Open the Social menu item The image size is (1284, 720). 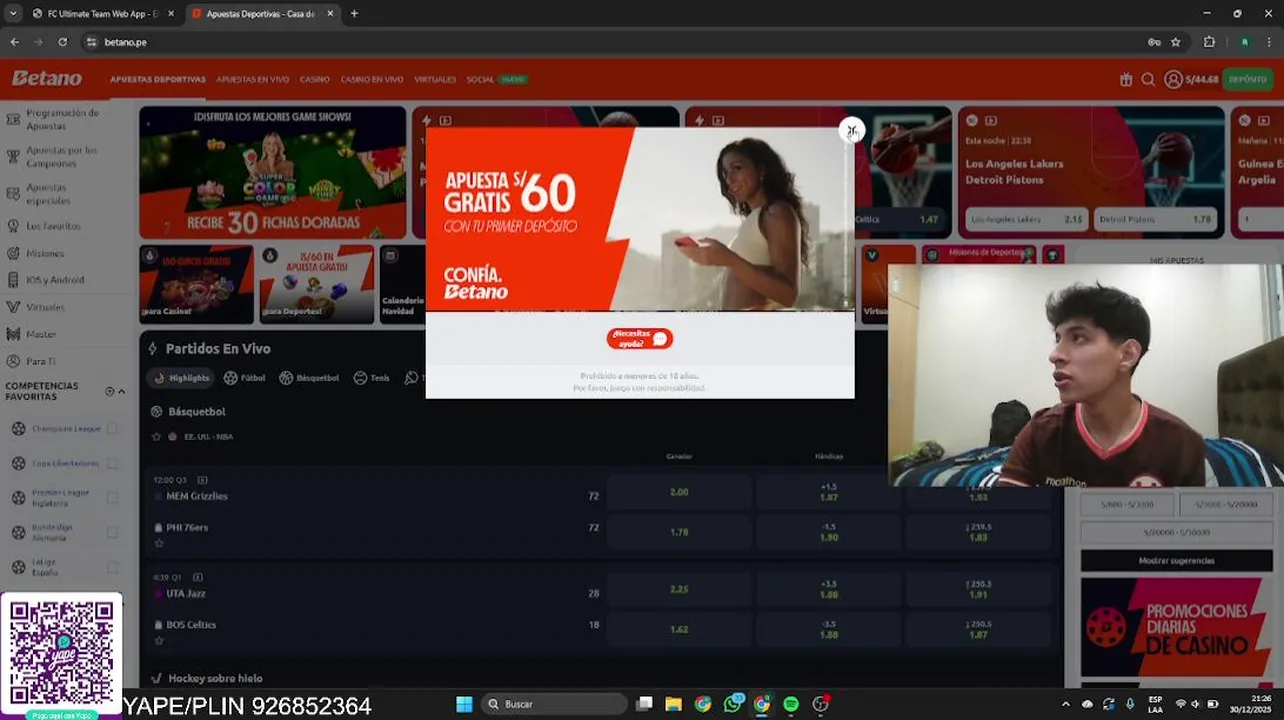click(x=480, y=79)
